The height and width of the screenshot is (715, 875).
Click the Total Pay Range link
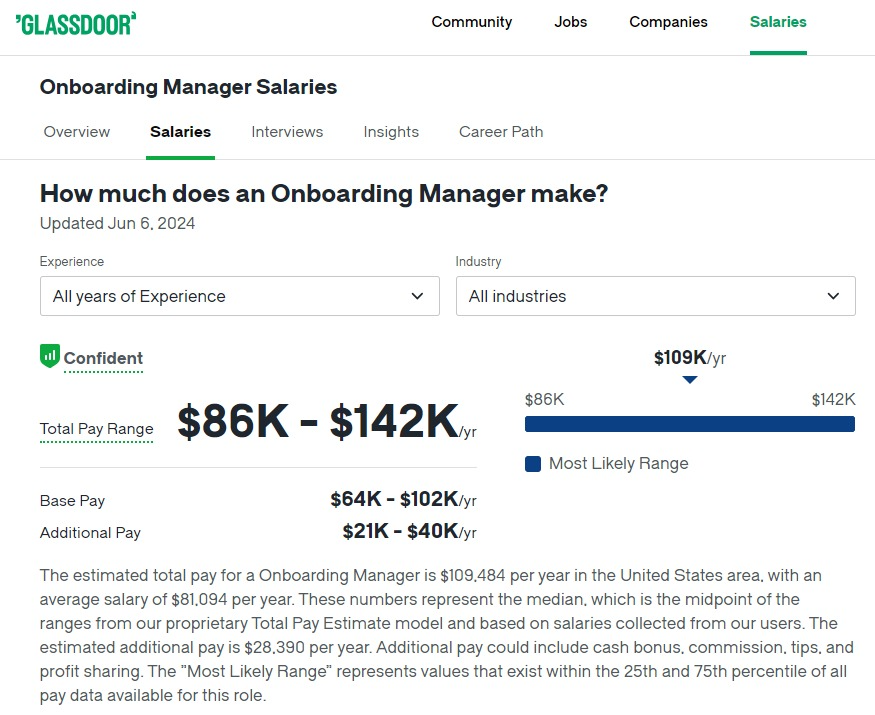click(x=96, y=429)
